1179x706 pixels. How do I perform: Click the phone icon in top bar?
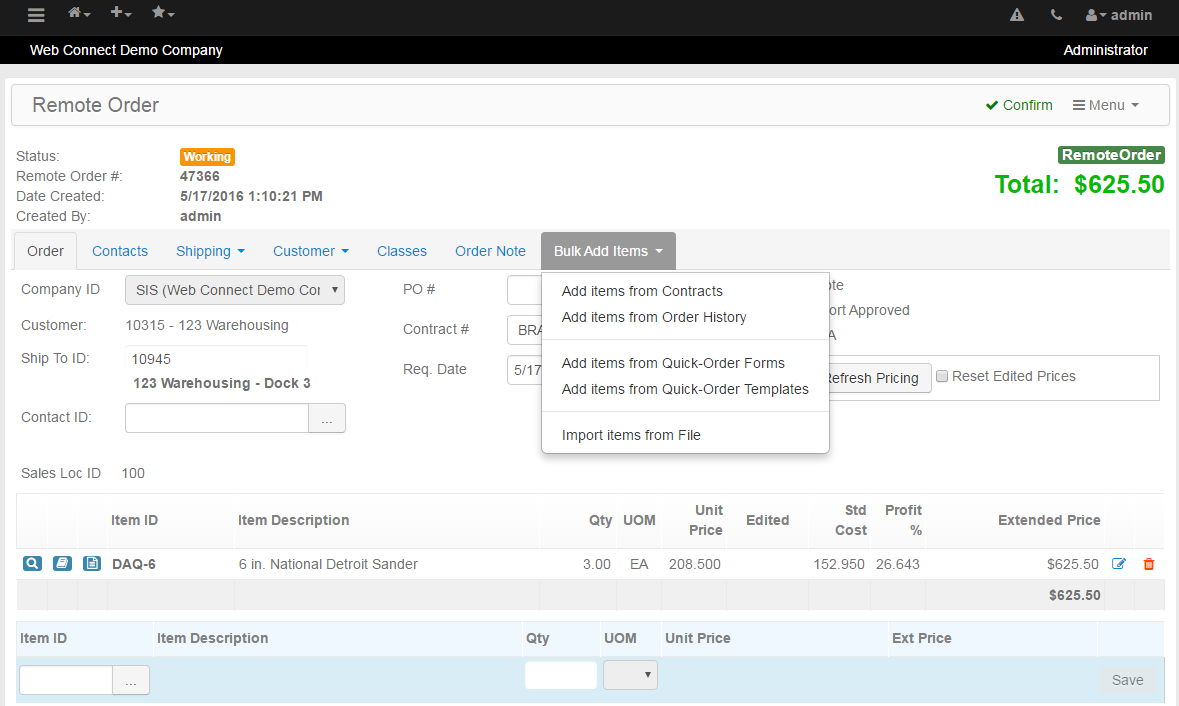pyautogui.click(x=1056, y=15)
